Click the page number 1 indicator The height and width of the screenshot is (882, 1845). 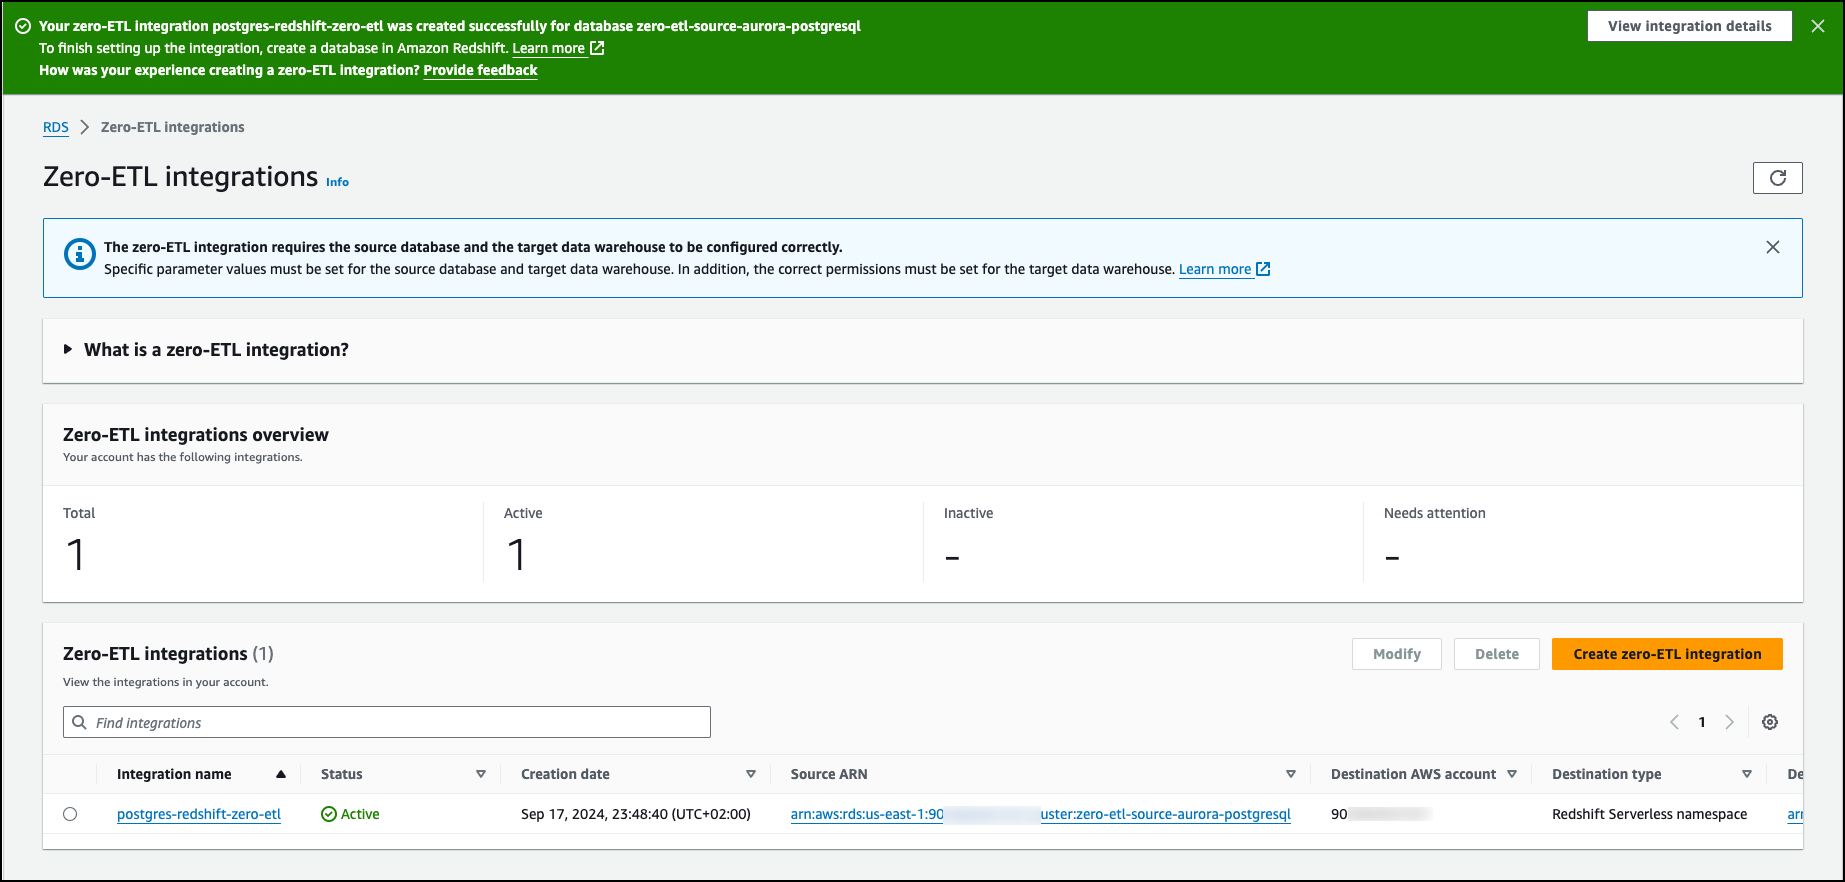(1702, 722)
